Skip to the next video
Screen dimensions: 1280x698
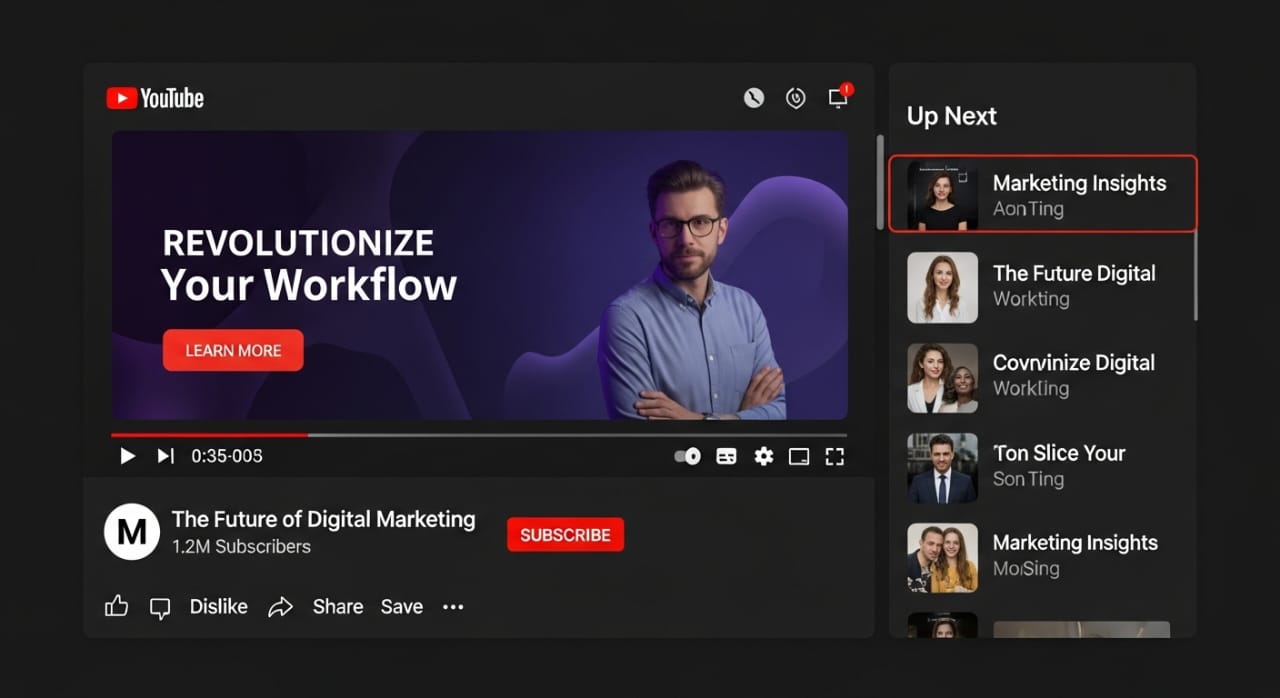point(165,456)
